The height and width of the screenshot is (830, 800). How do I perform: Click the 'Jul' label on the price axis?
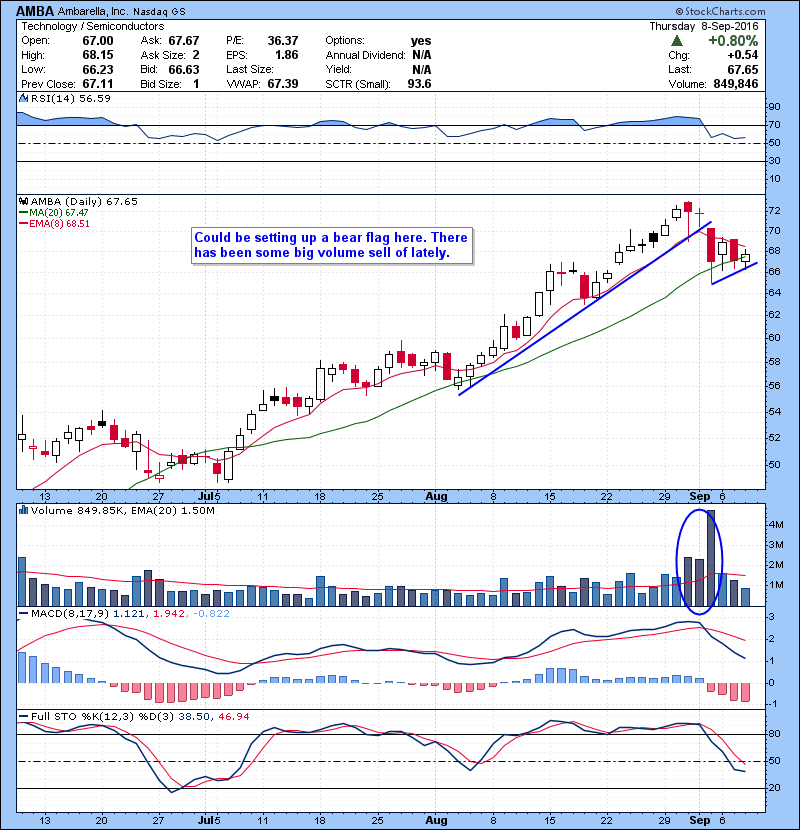(206, 497)
